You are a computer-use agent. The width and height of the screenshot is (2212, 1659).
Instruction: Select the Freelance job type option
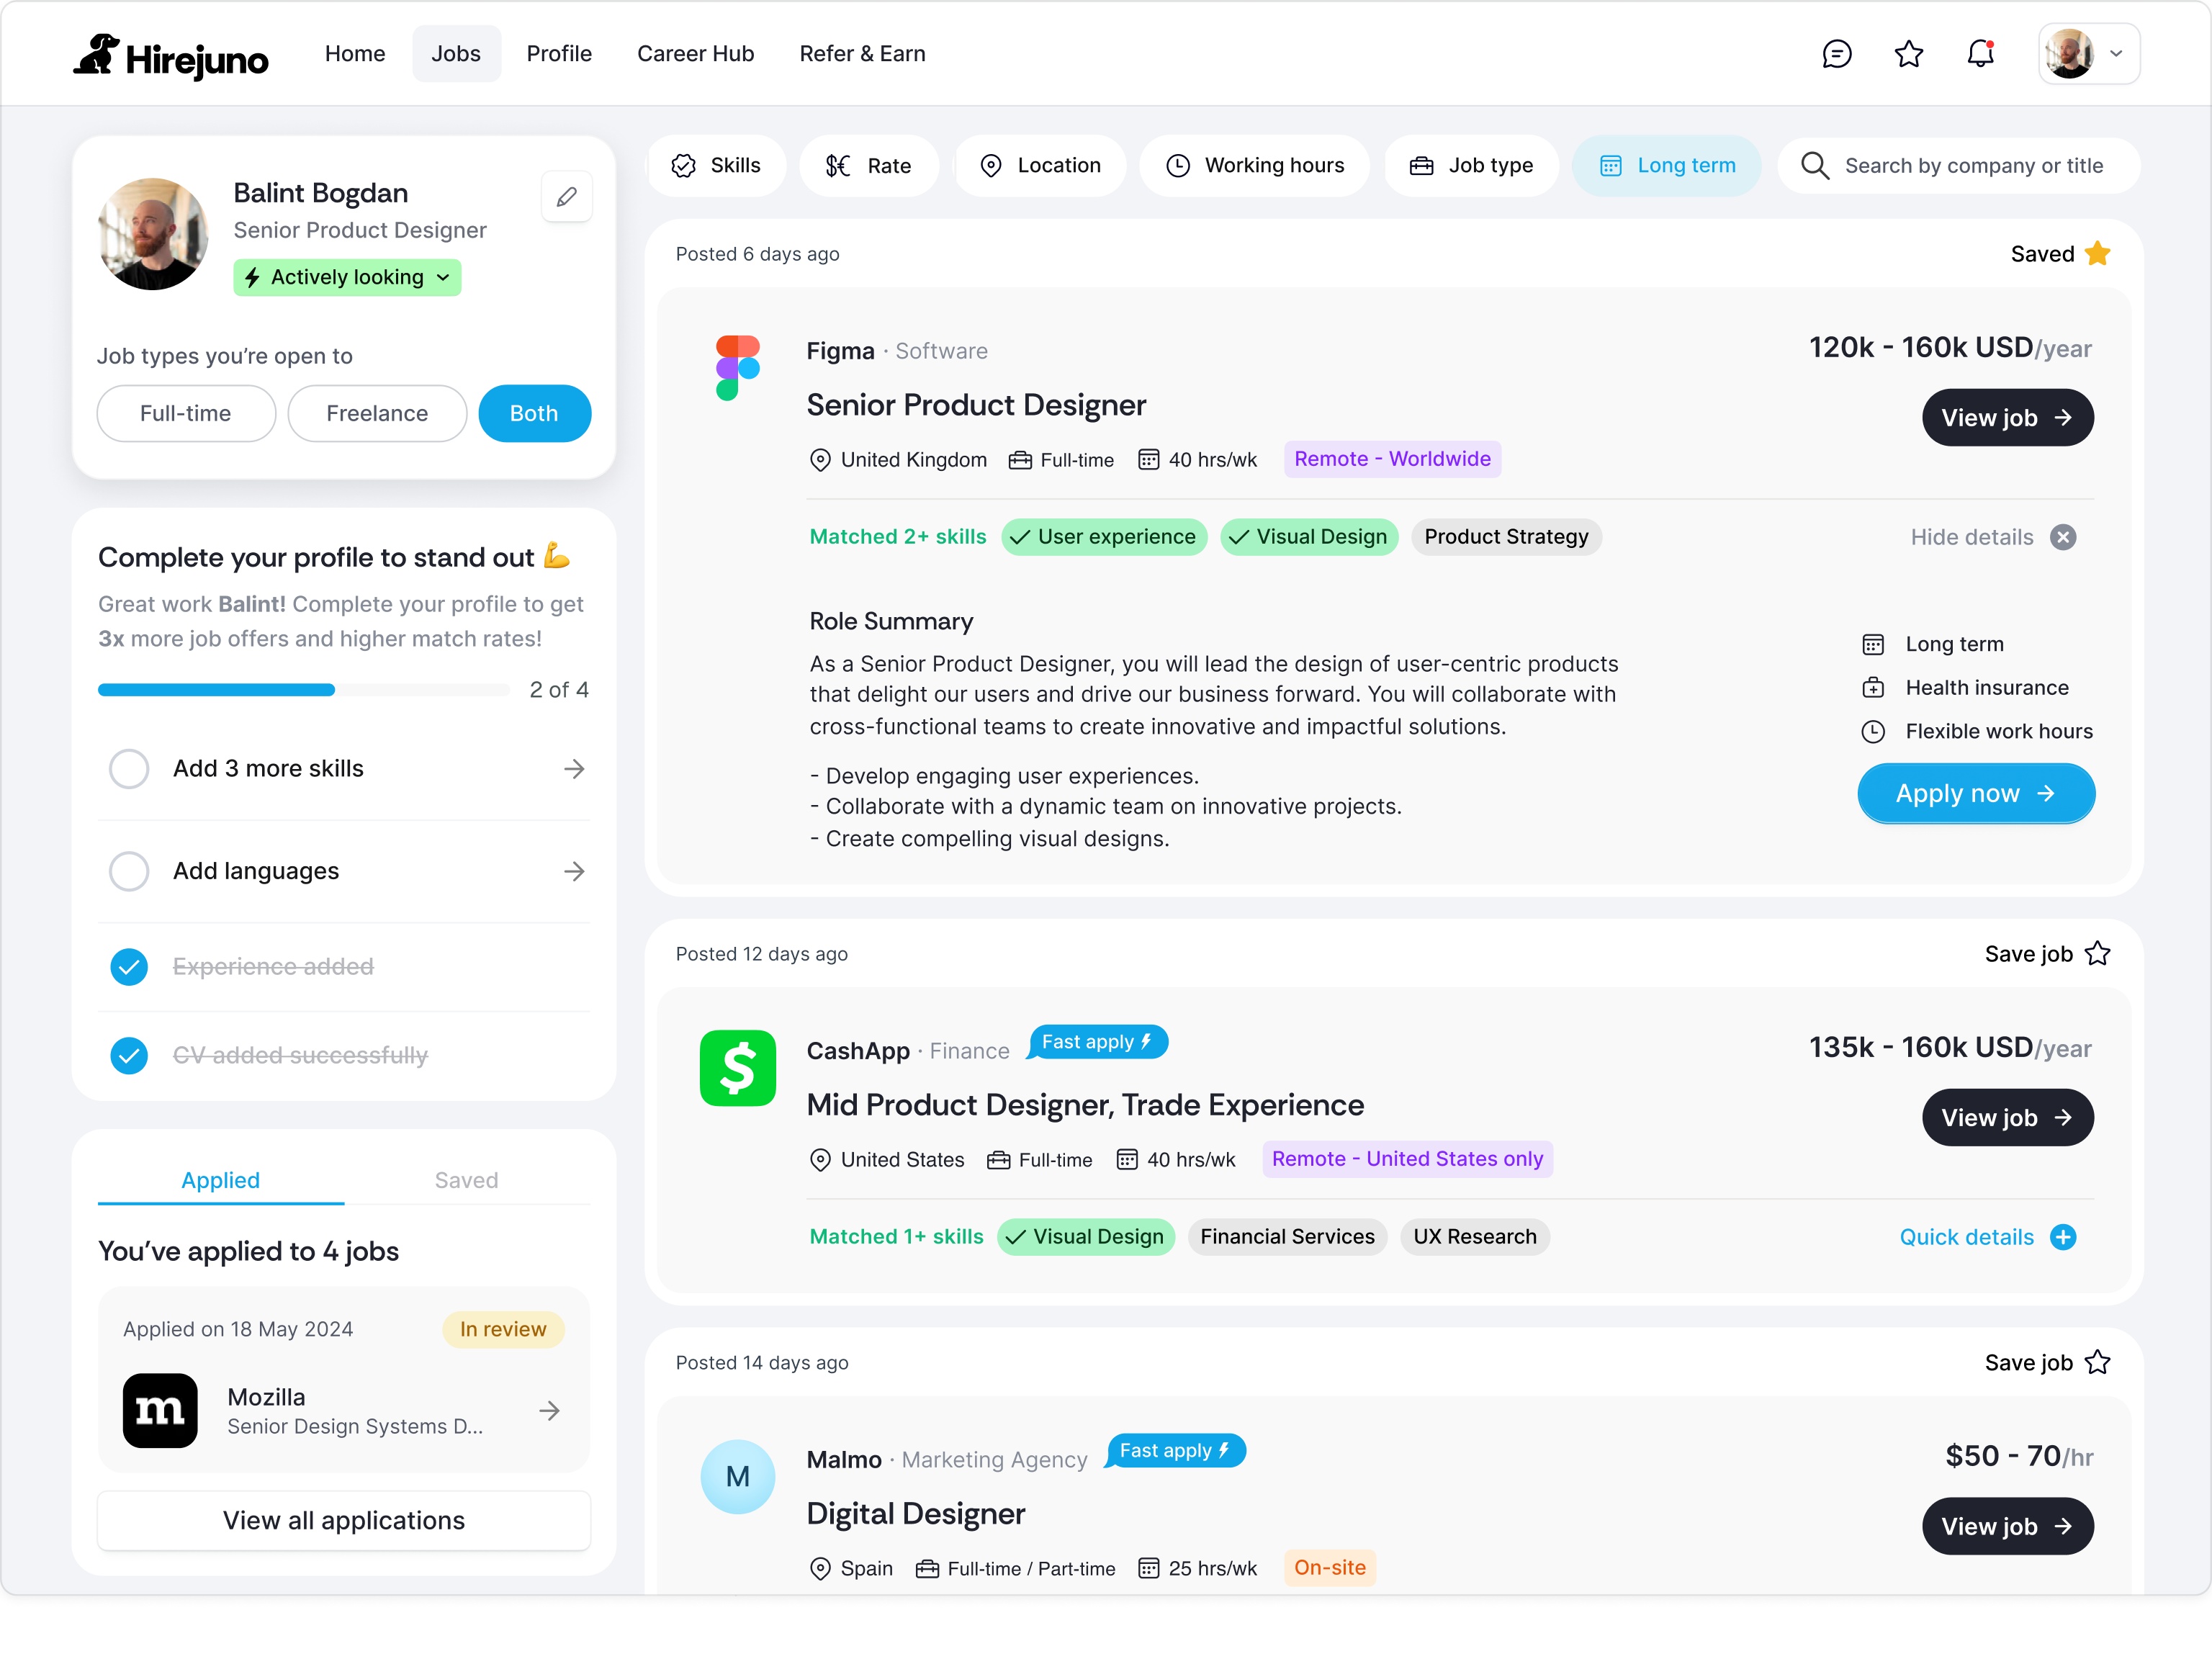coord(377,414)
